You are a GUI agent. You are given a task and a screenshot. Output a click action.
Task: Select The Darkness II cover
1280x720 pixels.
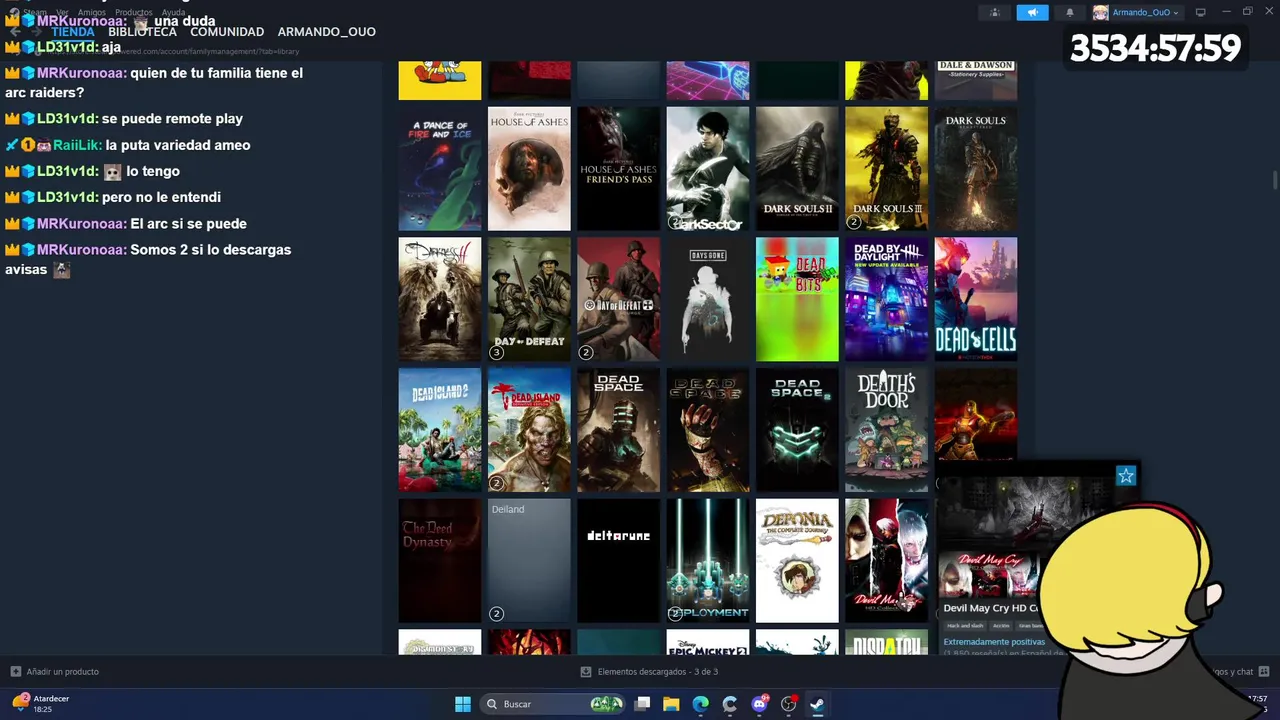[x=440, y=299]
